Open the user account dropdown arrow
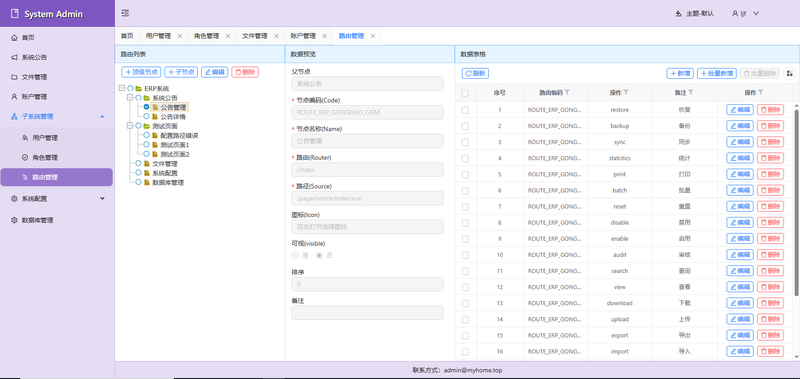 (756, 14)
